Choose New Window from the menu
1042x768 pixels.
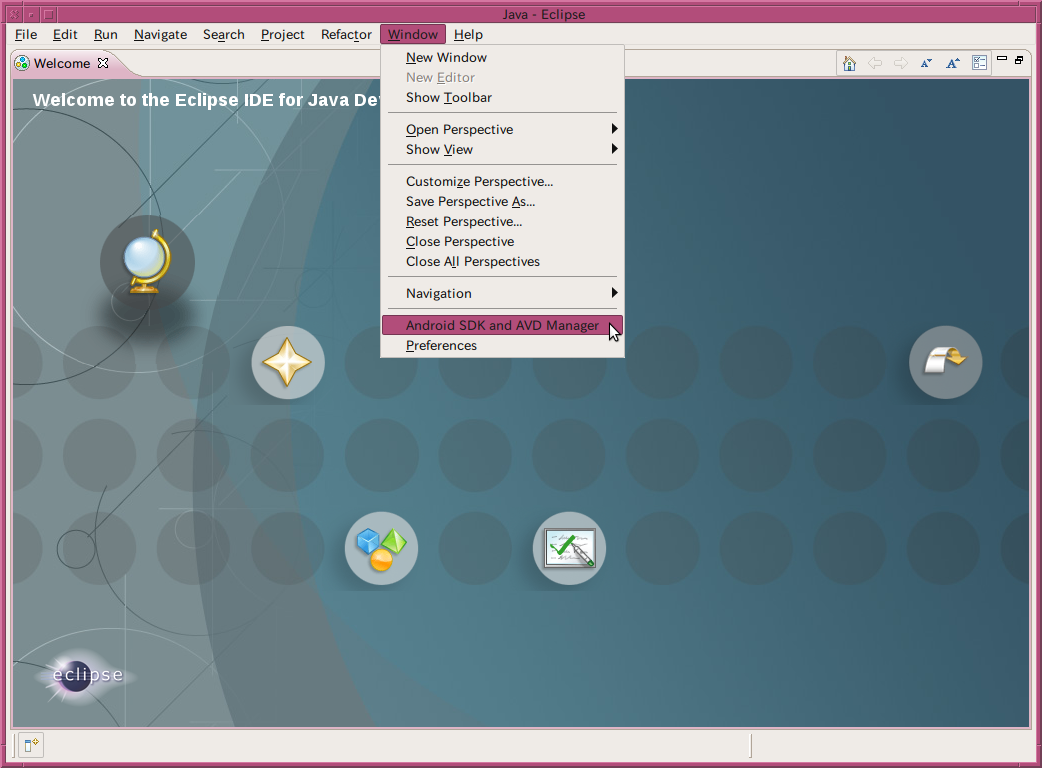coord(502,58)
